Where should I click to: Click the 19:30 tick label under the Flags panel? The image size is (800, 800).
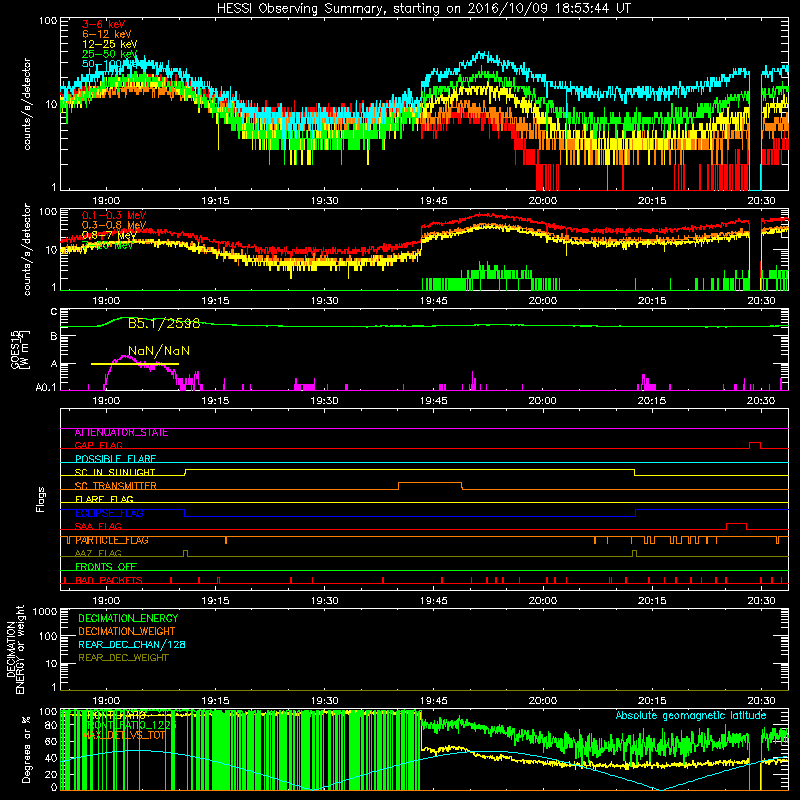[x=324, y=601]
